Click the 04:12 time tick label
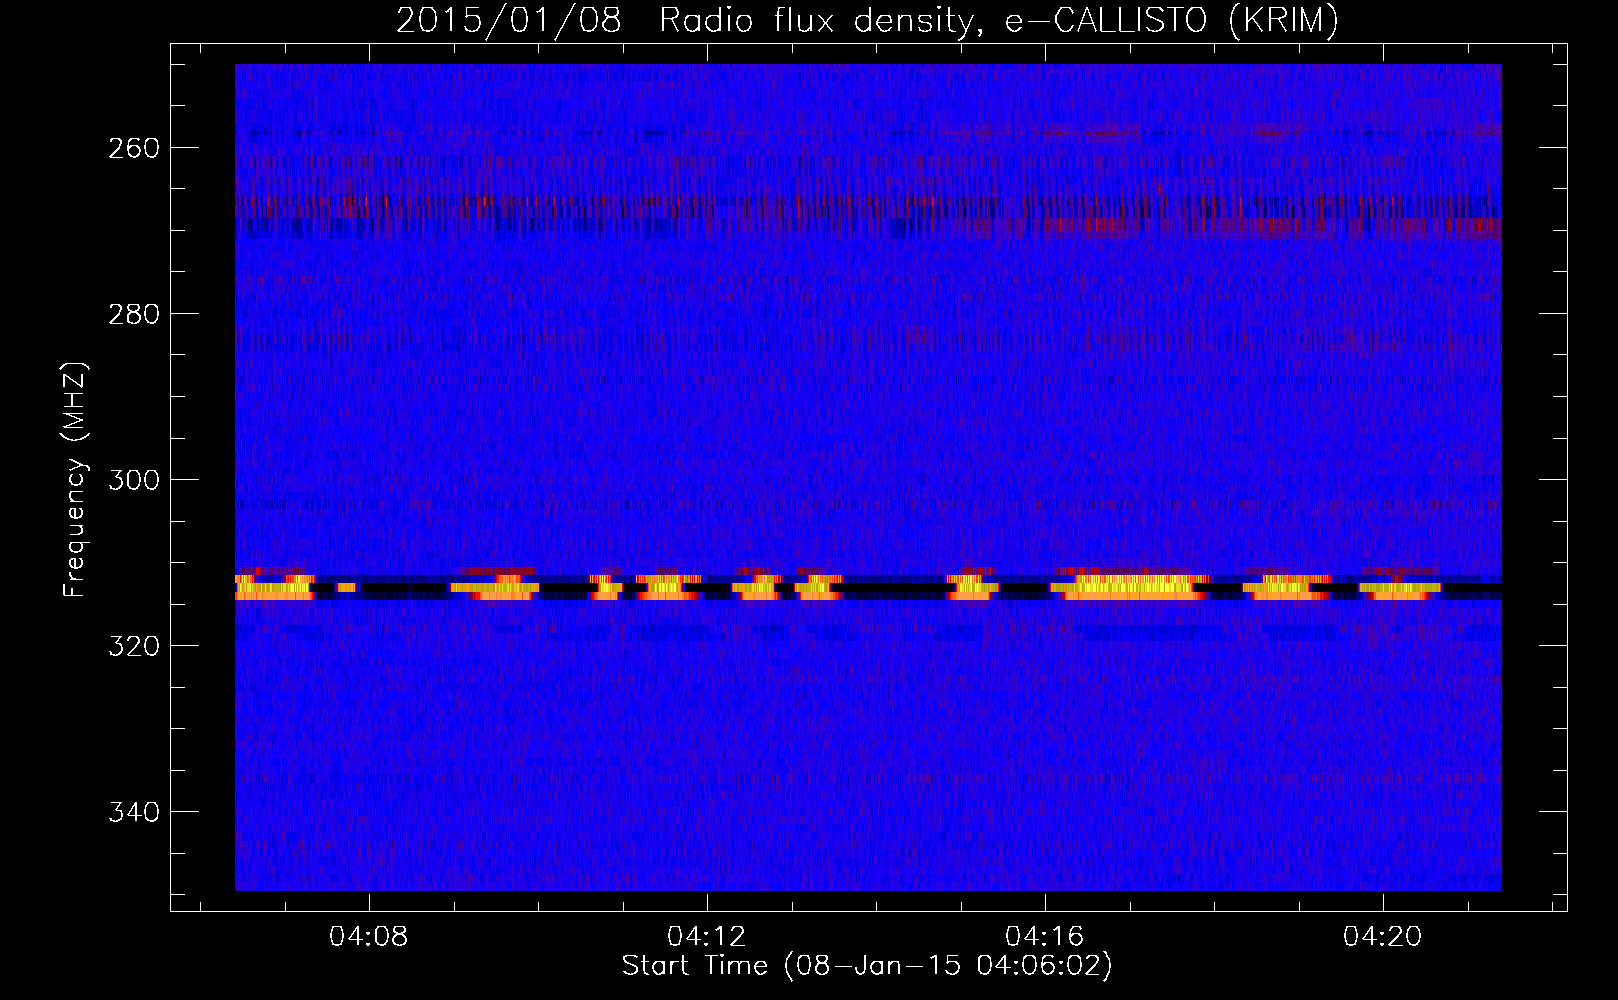The height and width of the screenshot is (1000, 1618). pos(707,937)
